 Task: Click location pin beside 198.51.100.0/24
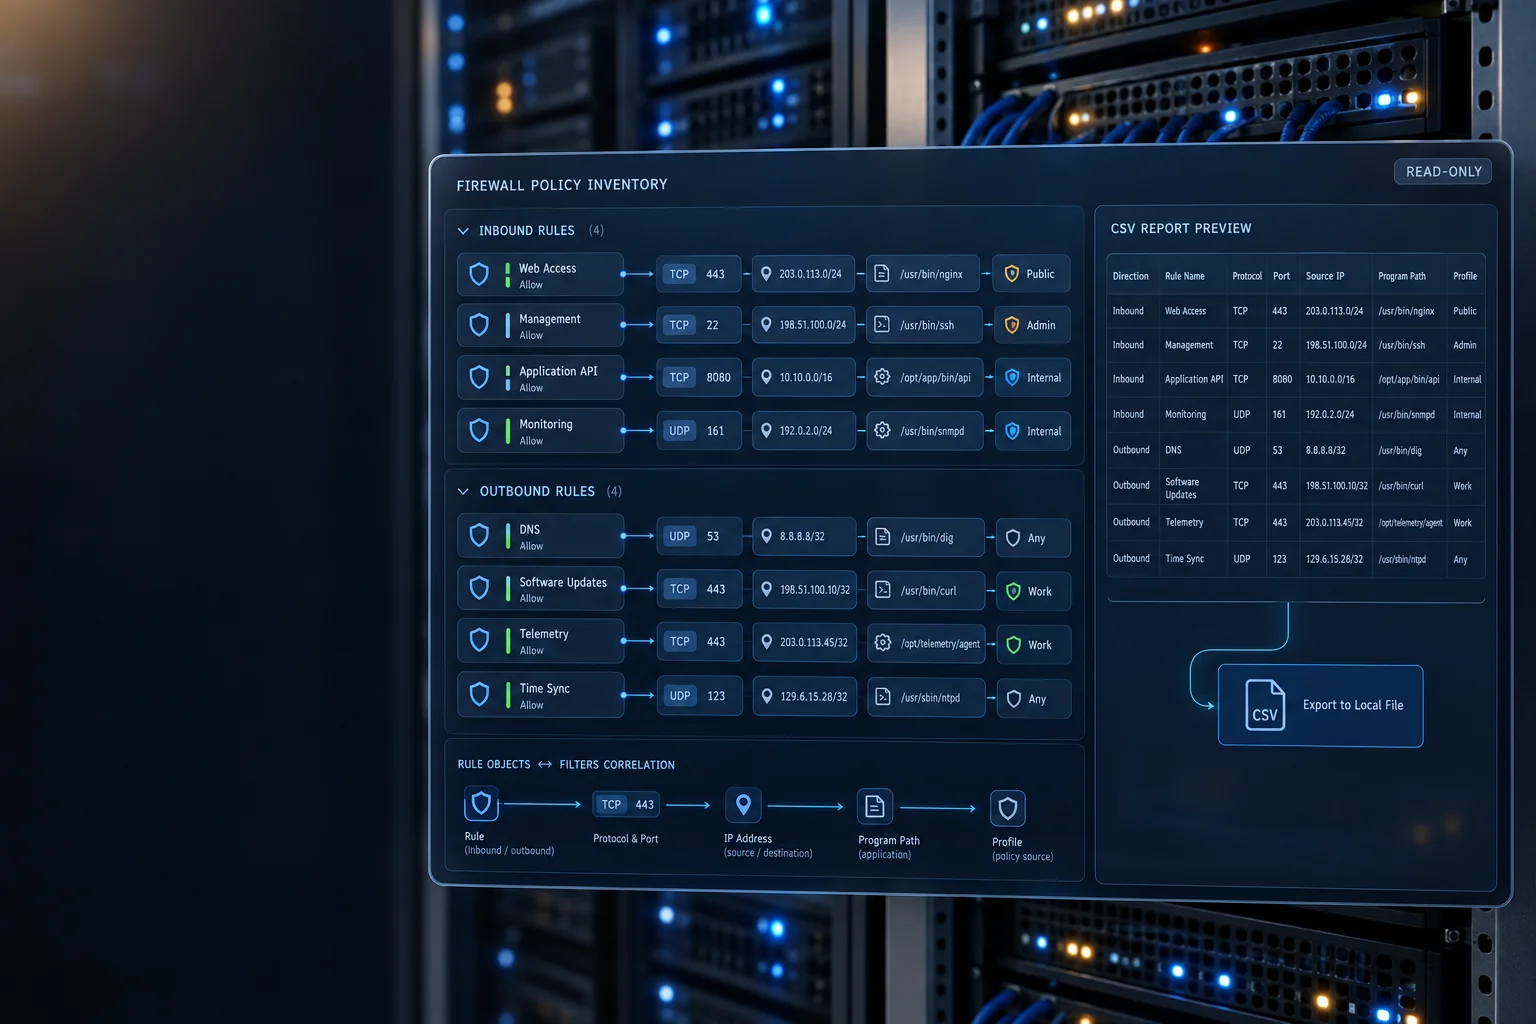[766, 324]
